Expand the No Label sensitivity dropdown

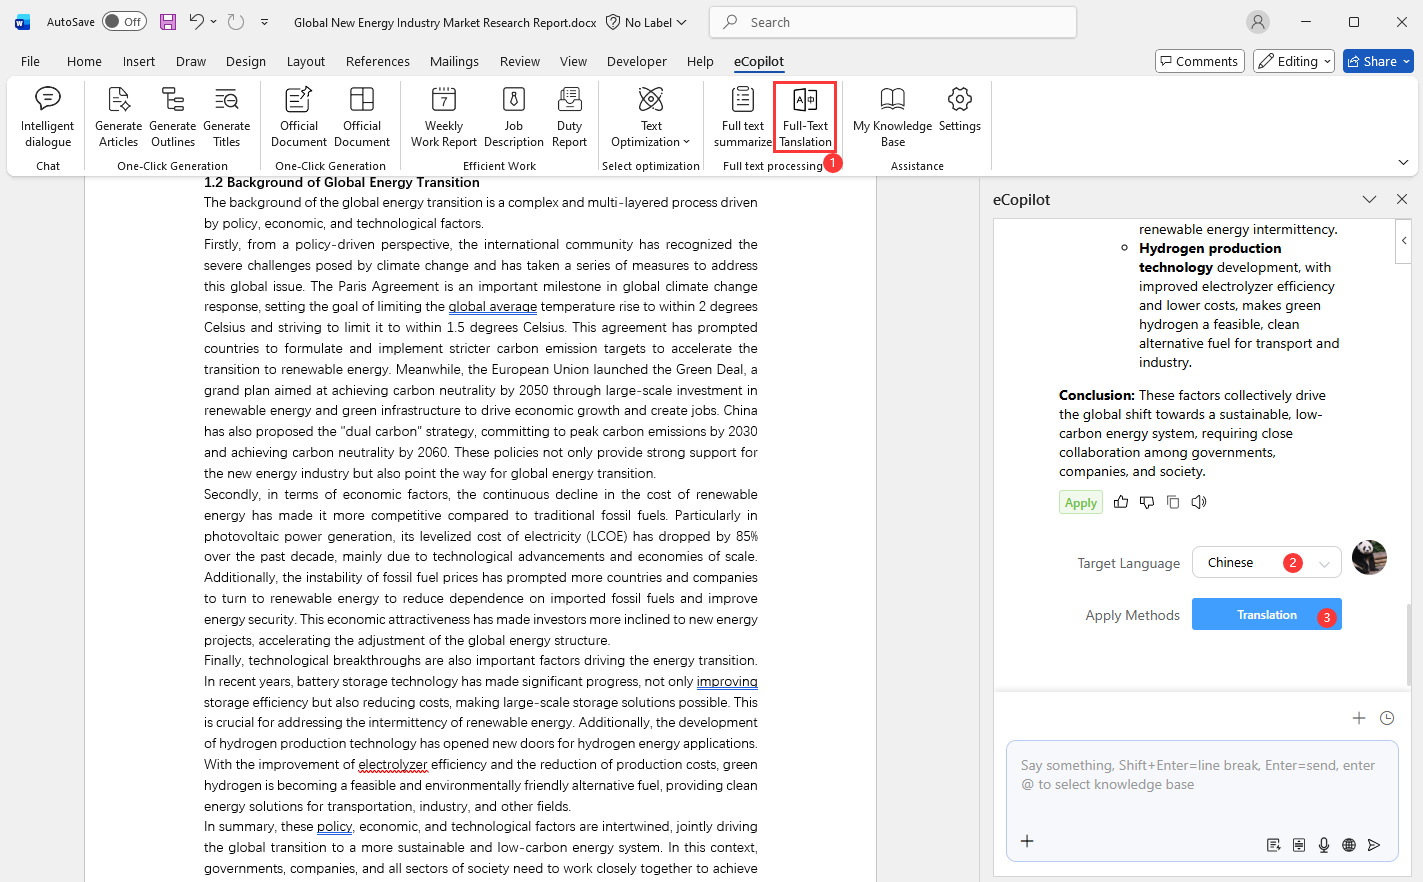tap(648, 22)
